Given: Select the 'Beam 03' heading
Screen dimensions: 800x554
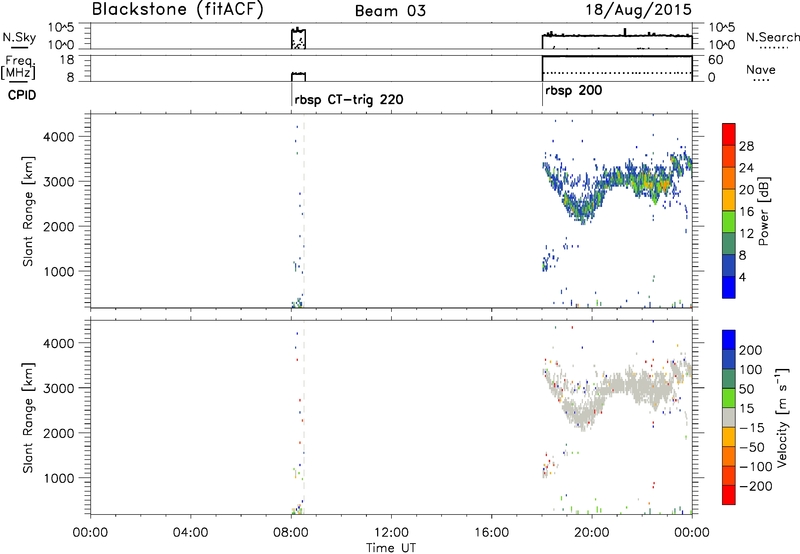Looking at the screenshot, I should coord(390,11).
